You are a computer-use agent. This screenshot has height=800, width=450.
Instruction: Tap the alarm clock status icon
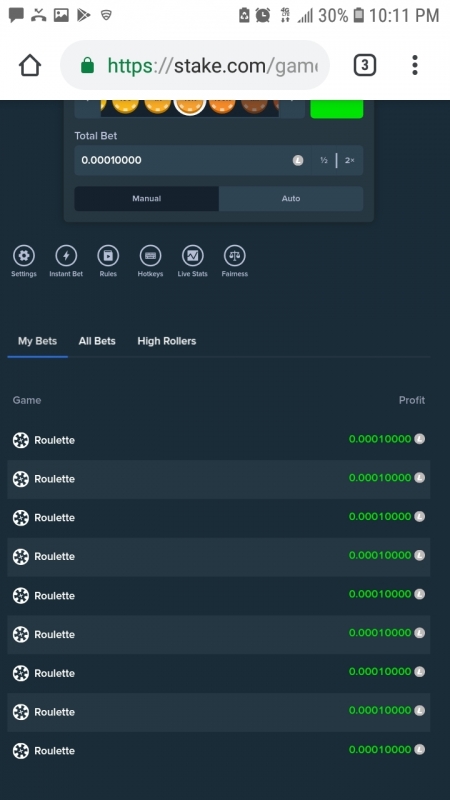pos(263,15)
